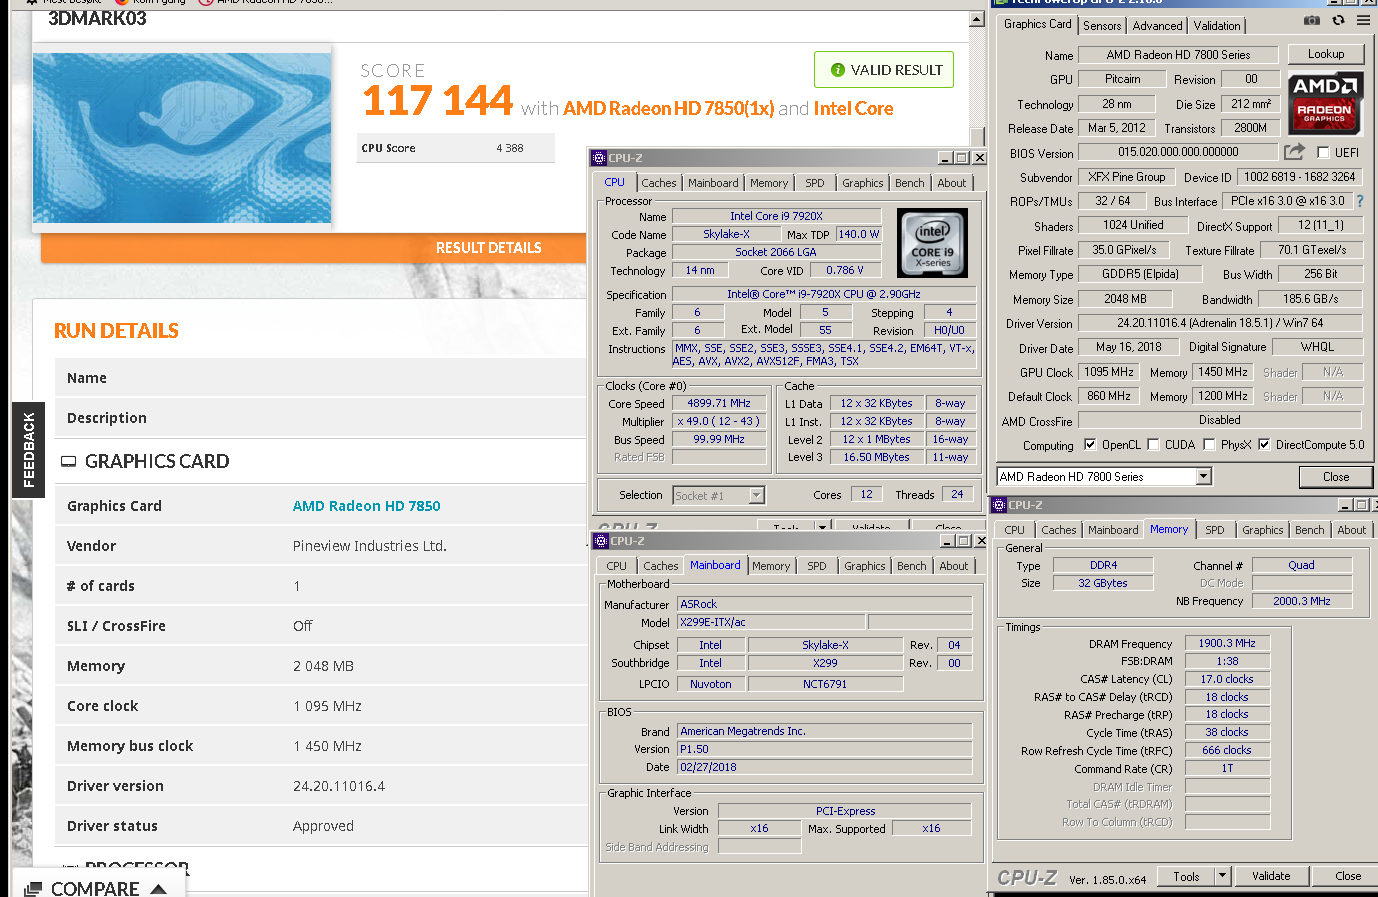1378x897 pixels.
Task: Click VALID RESULT badge button
Action: 884,70
